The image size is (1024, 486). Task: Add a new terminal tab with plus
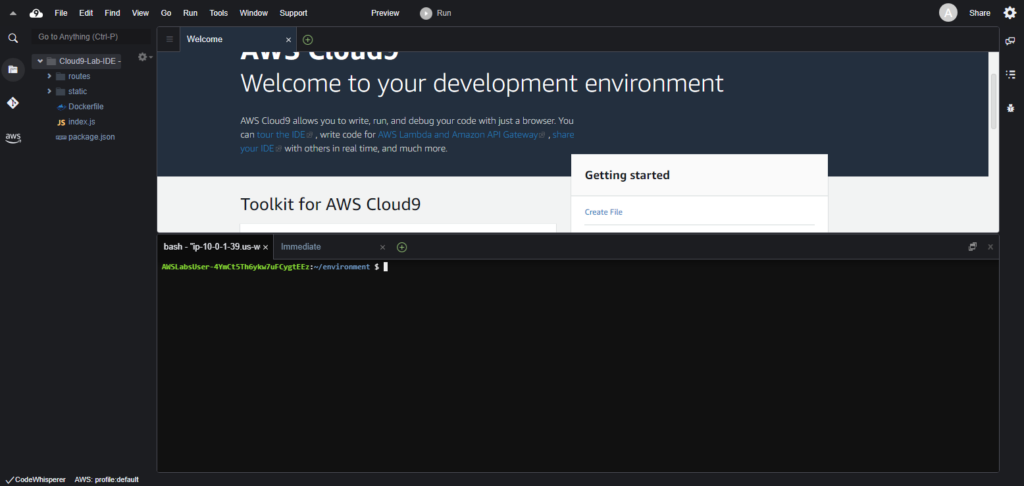[402, 247]
